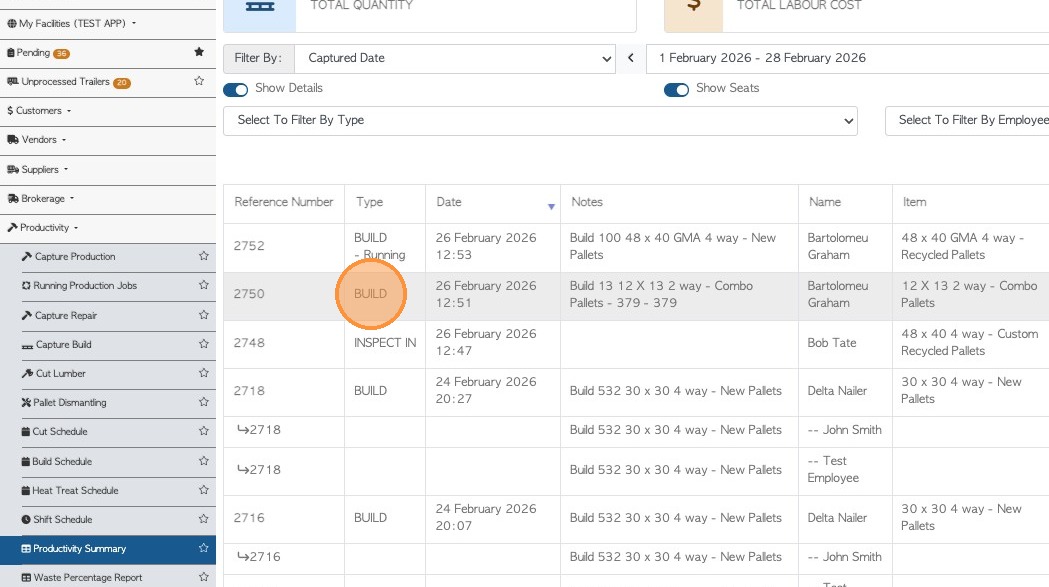Open Running Production Jobs page
This screenshot has width=1049, height=587.
tap(85, 286)
